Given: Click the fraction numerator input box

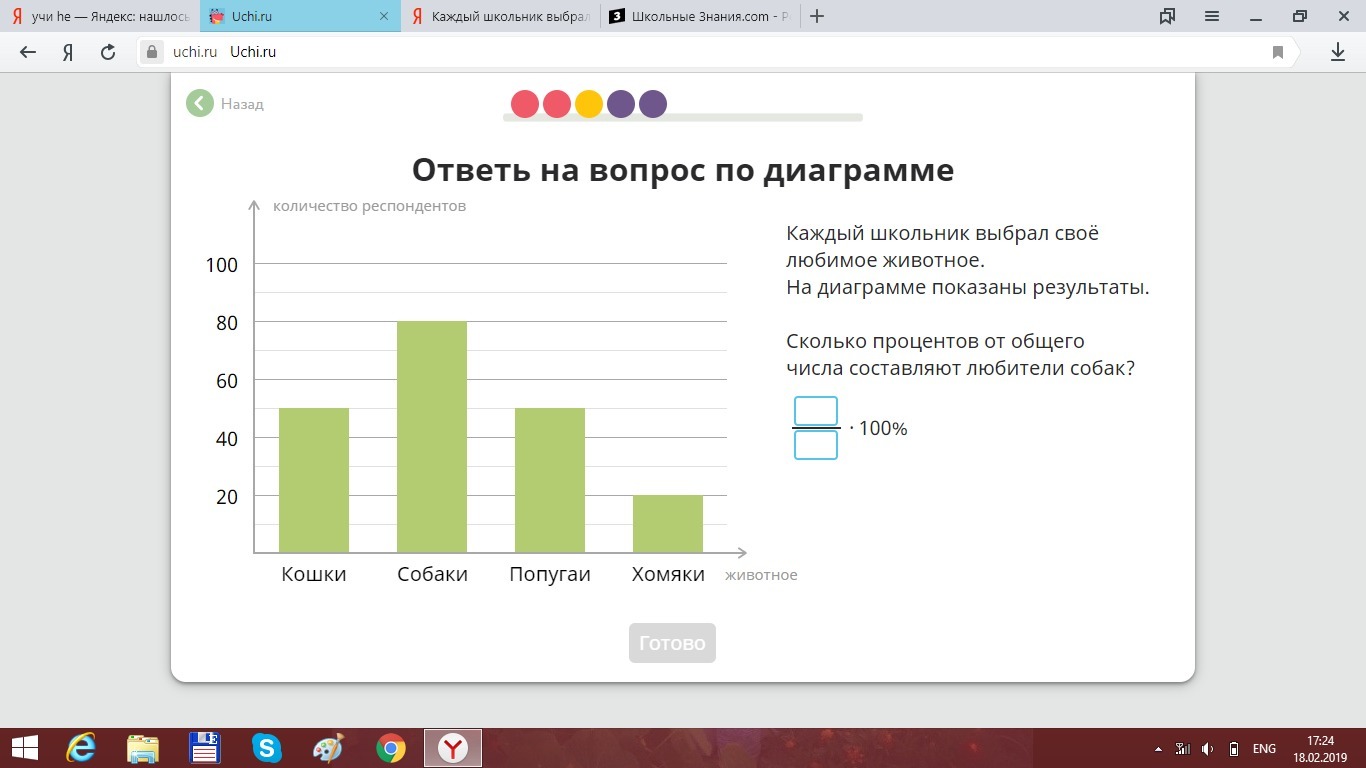Looking at the screenshot, I should tap(815, 411).
